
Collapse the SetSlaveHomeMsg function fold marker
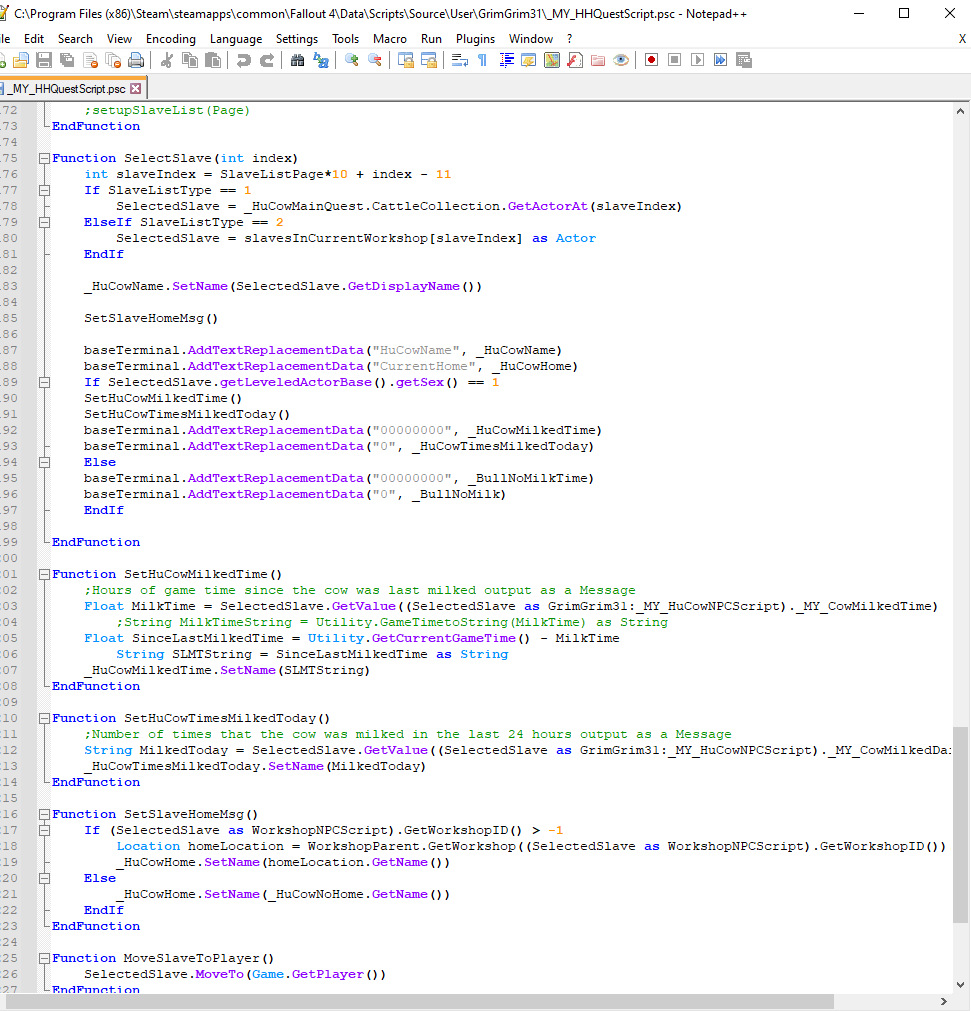(x=44, y=814)
